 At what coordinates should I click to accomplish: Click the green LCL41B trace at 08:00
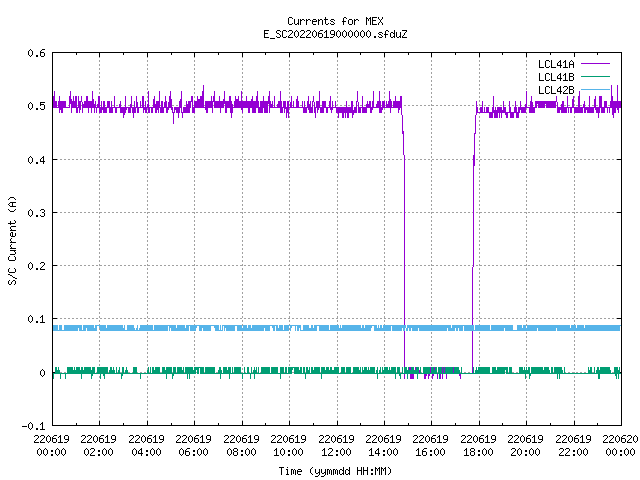pos(242,370)
